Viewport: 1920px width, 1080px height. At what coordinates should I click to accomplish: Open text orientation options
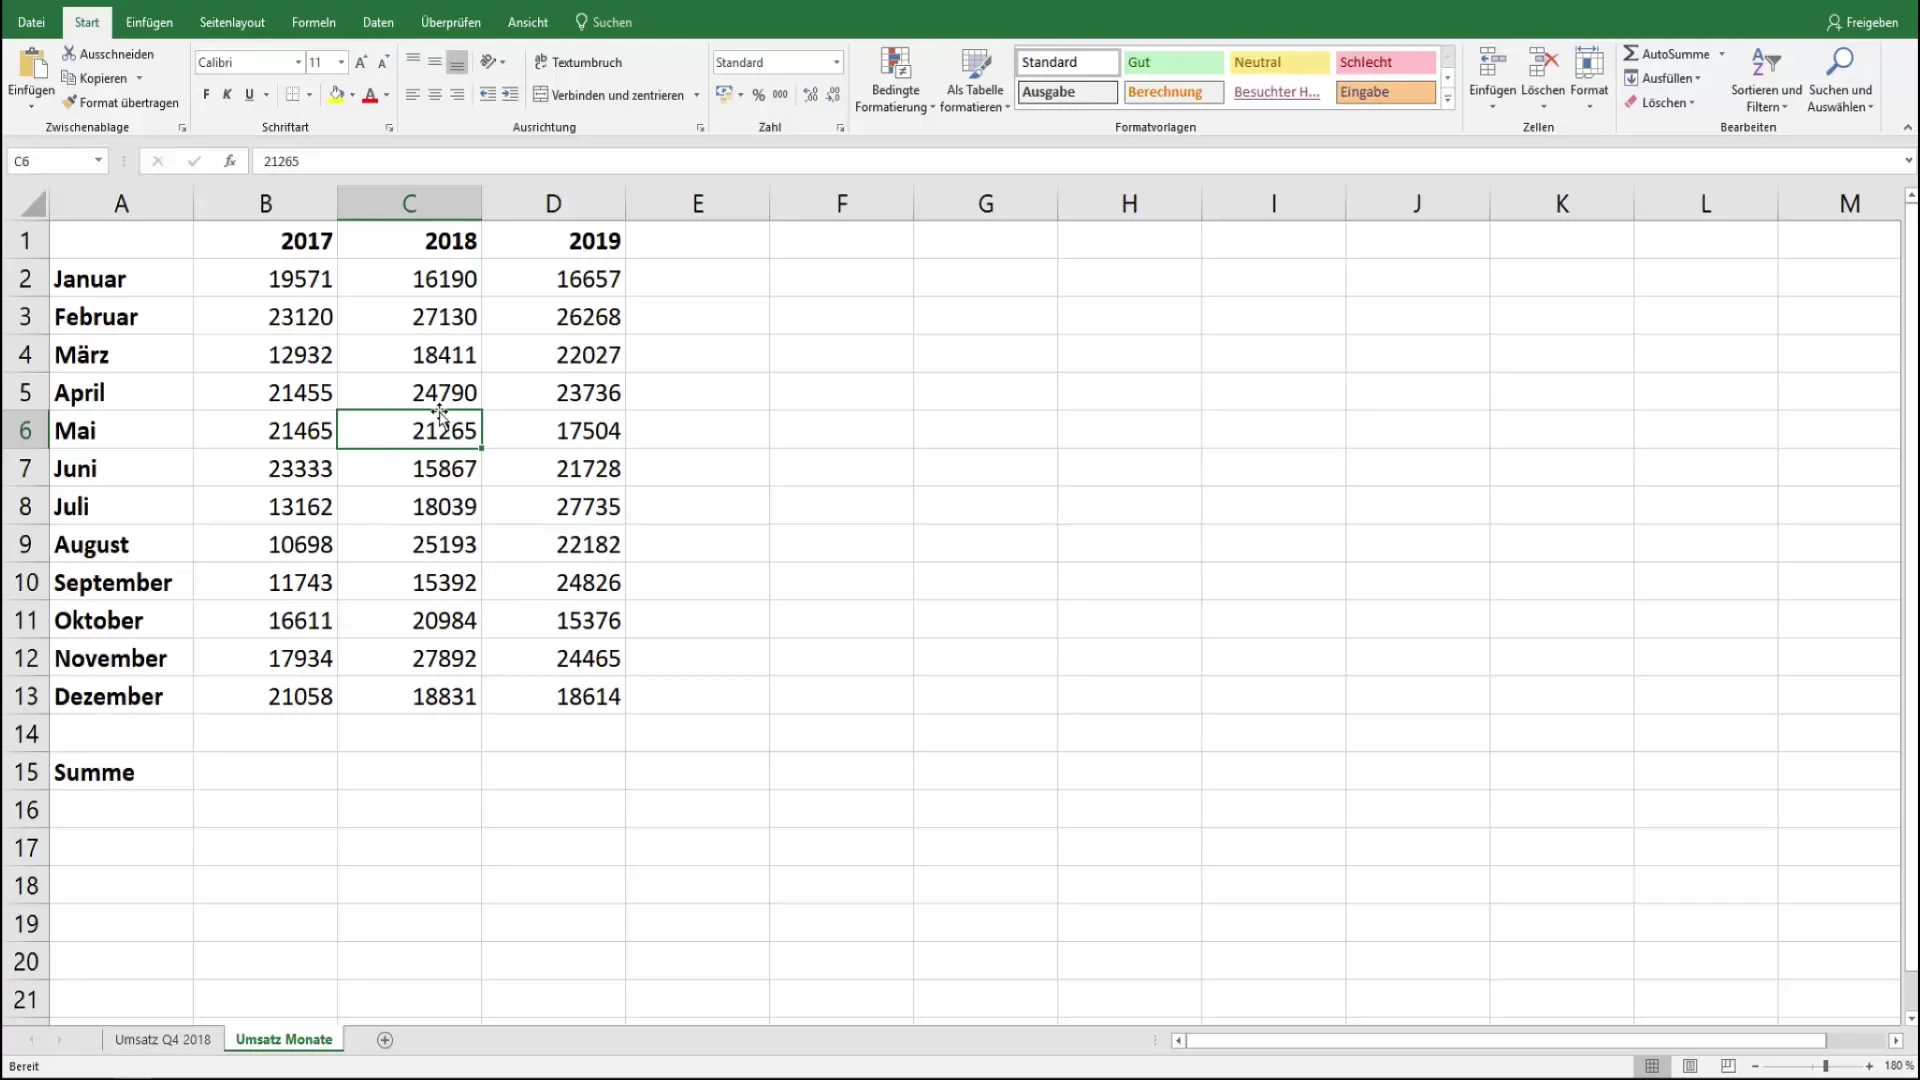492,62
